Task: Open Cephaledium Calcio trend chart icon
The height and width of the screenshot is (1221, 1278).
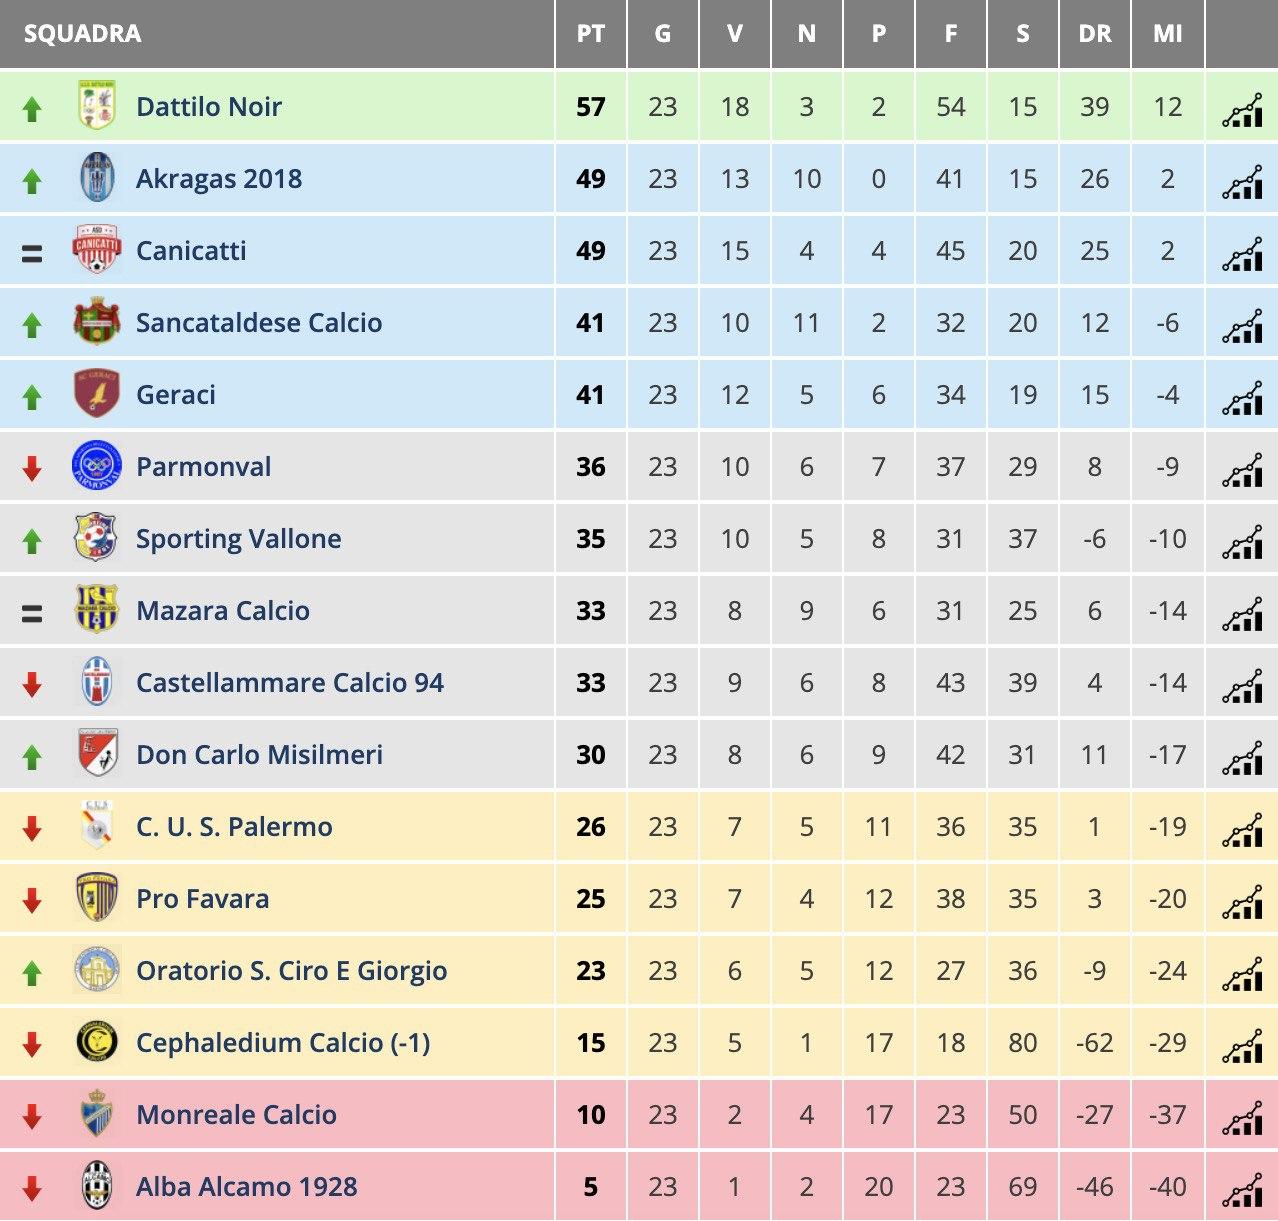Action: [1242, 1045]
